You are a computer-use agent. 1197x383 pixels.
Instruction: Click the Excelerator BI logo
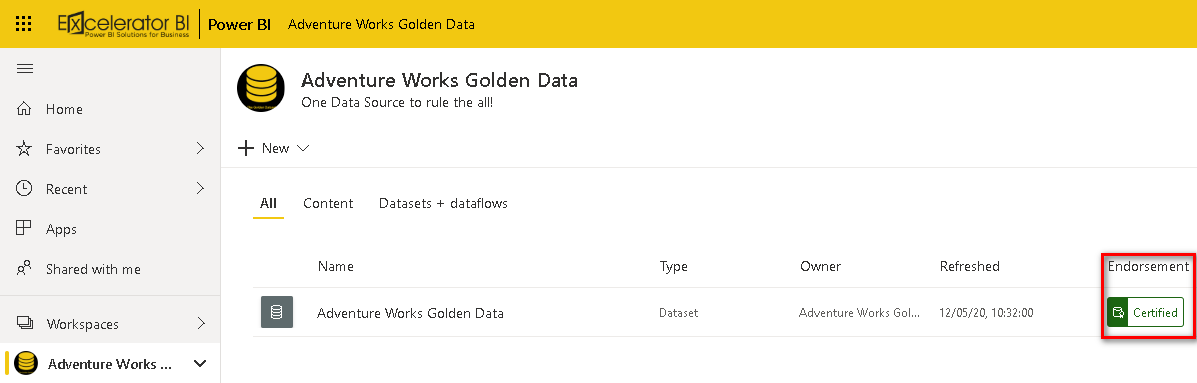124,24
